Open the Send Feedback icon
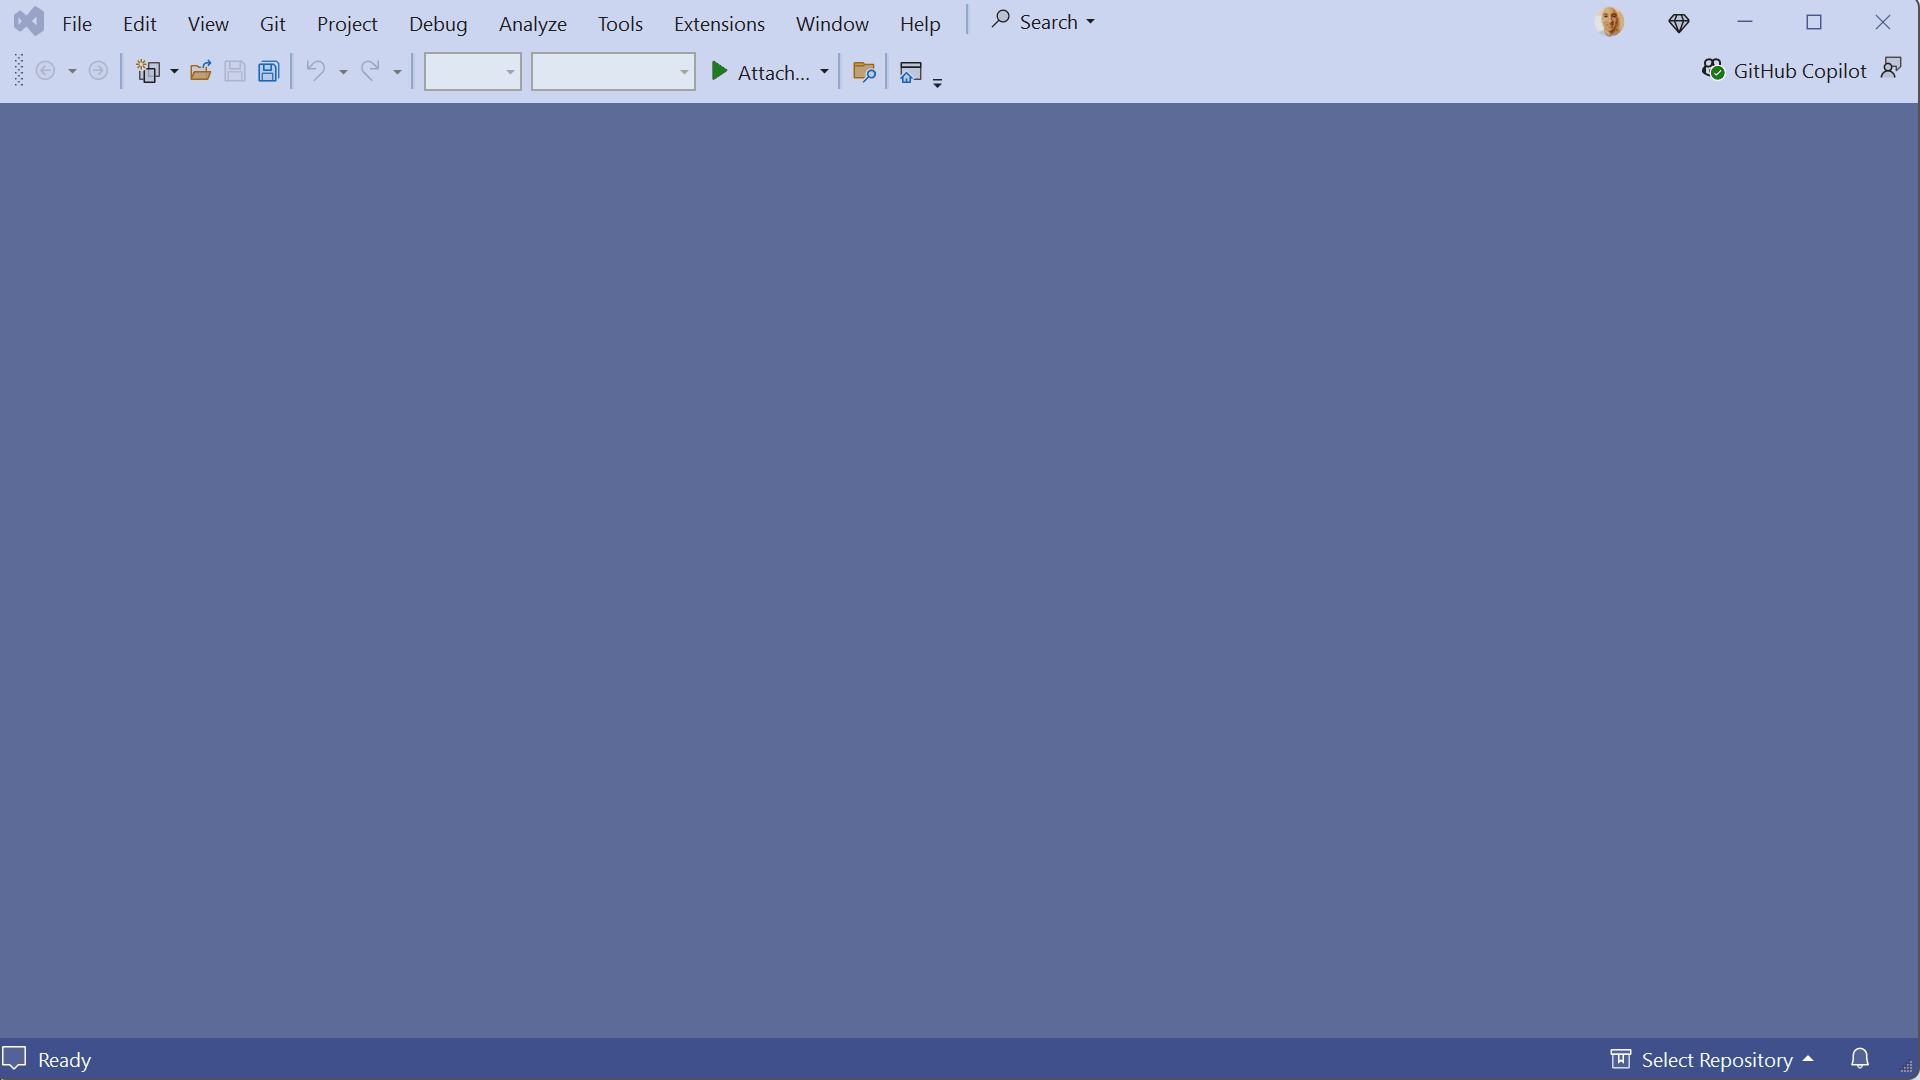Screen dimensions: 1920x1080 (1890, 68)
